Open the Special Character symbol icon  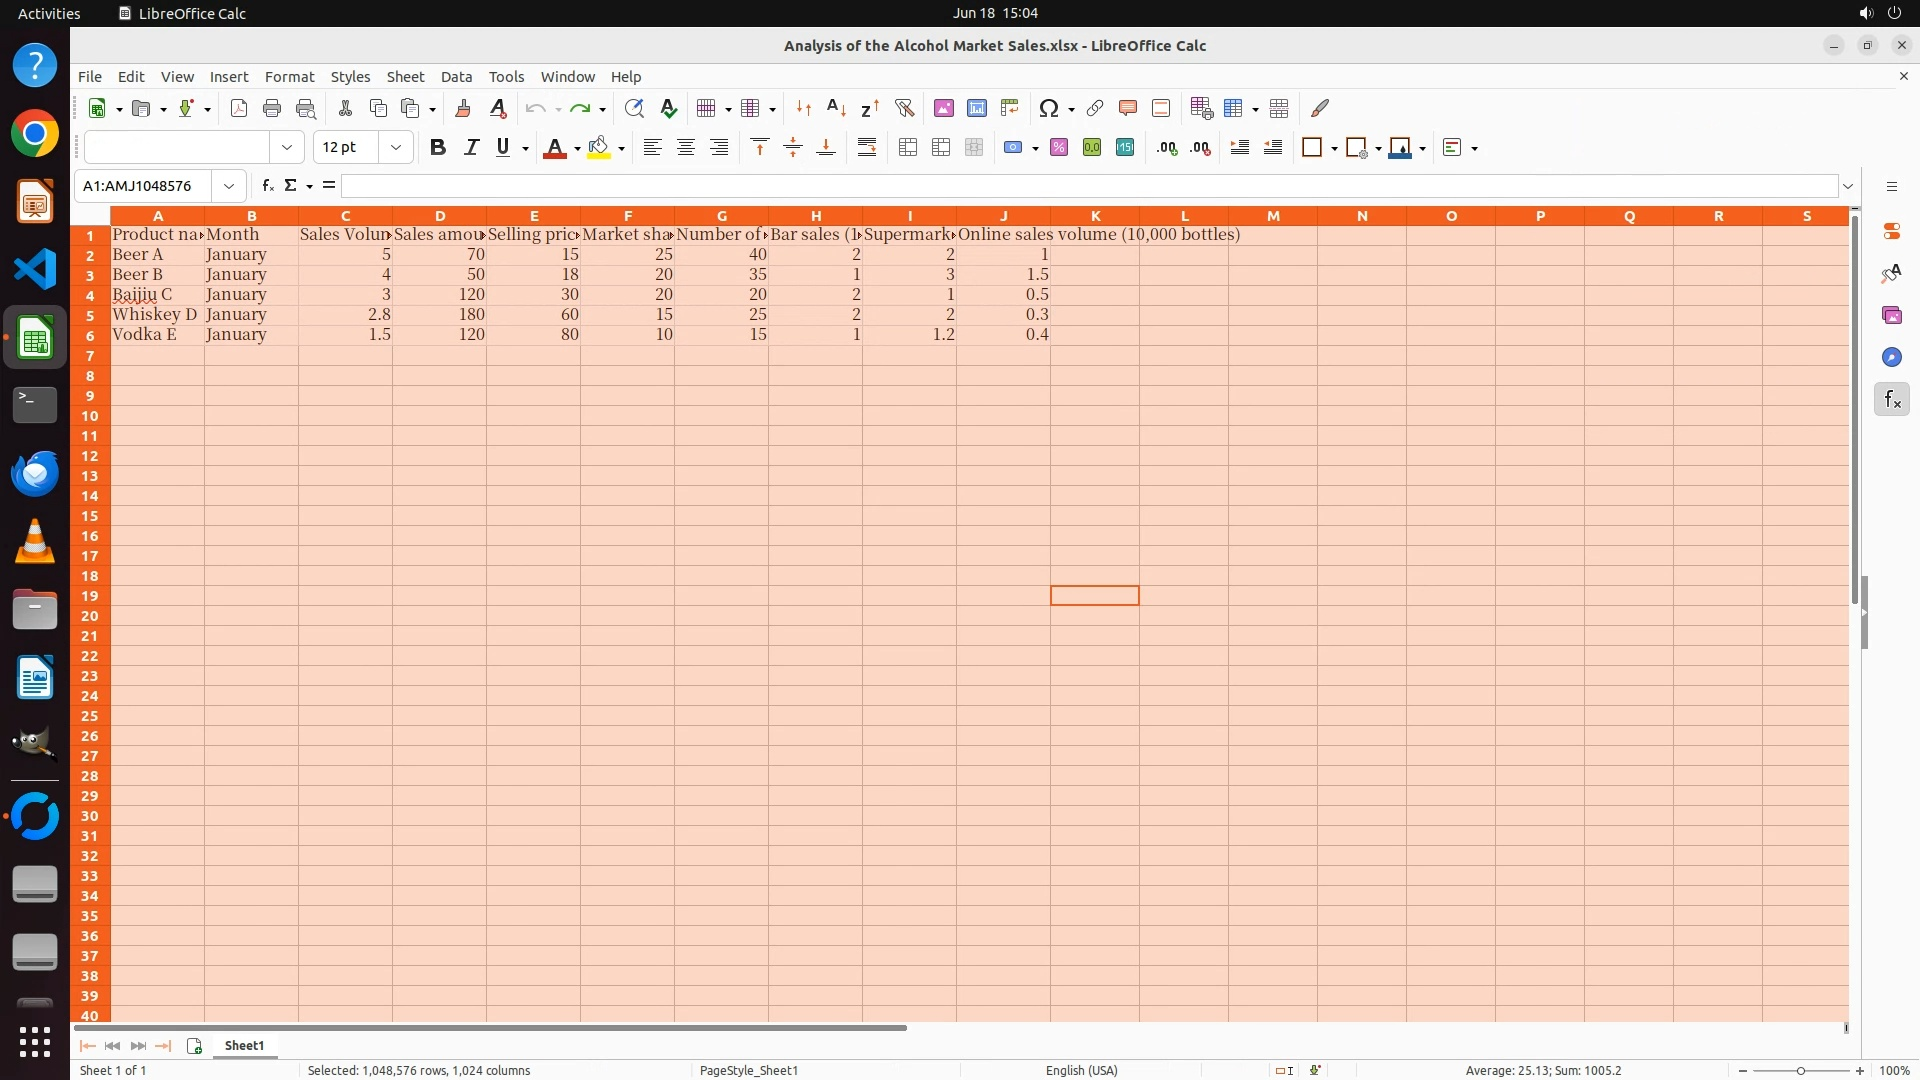[1049, 108]
